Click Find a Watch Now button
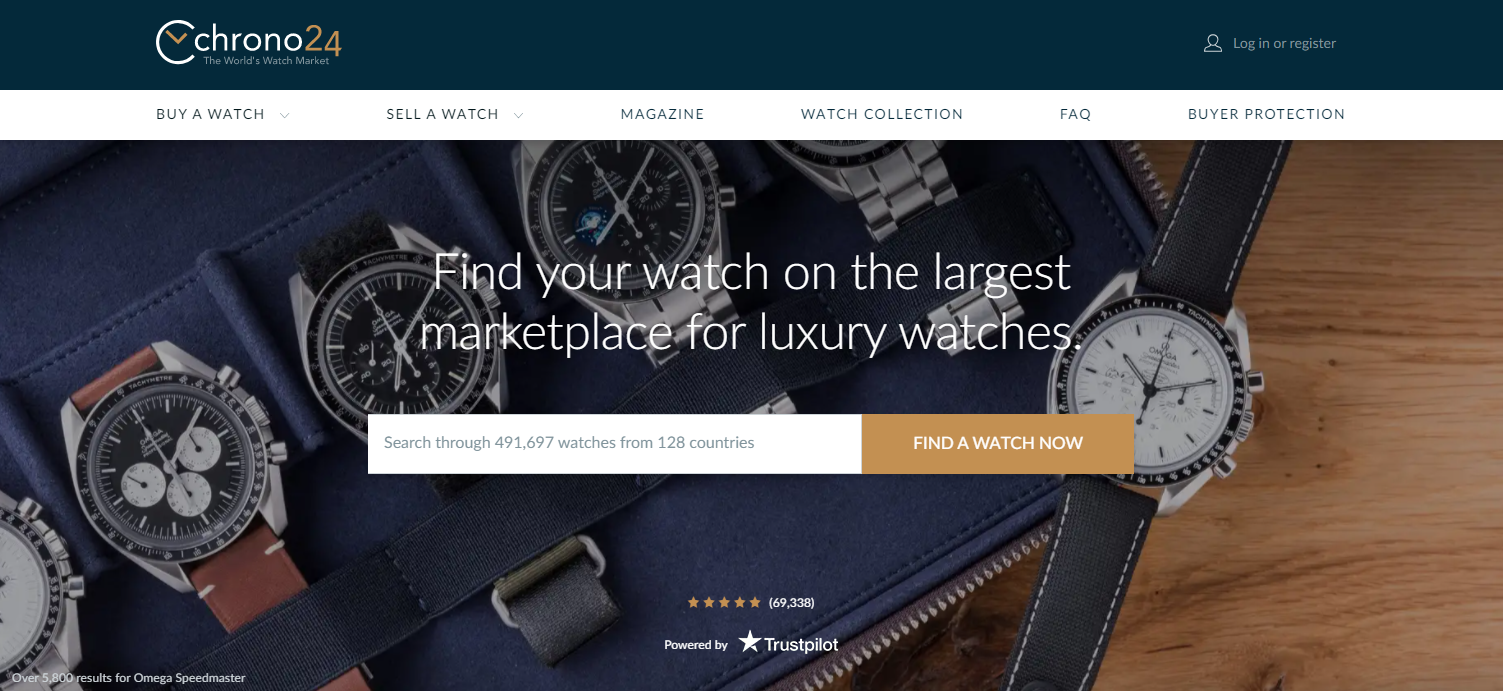This screenshot has height=691, width=1503. [997, 443]
